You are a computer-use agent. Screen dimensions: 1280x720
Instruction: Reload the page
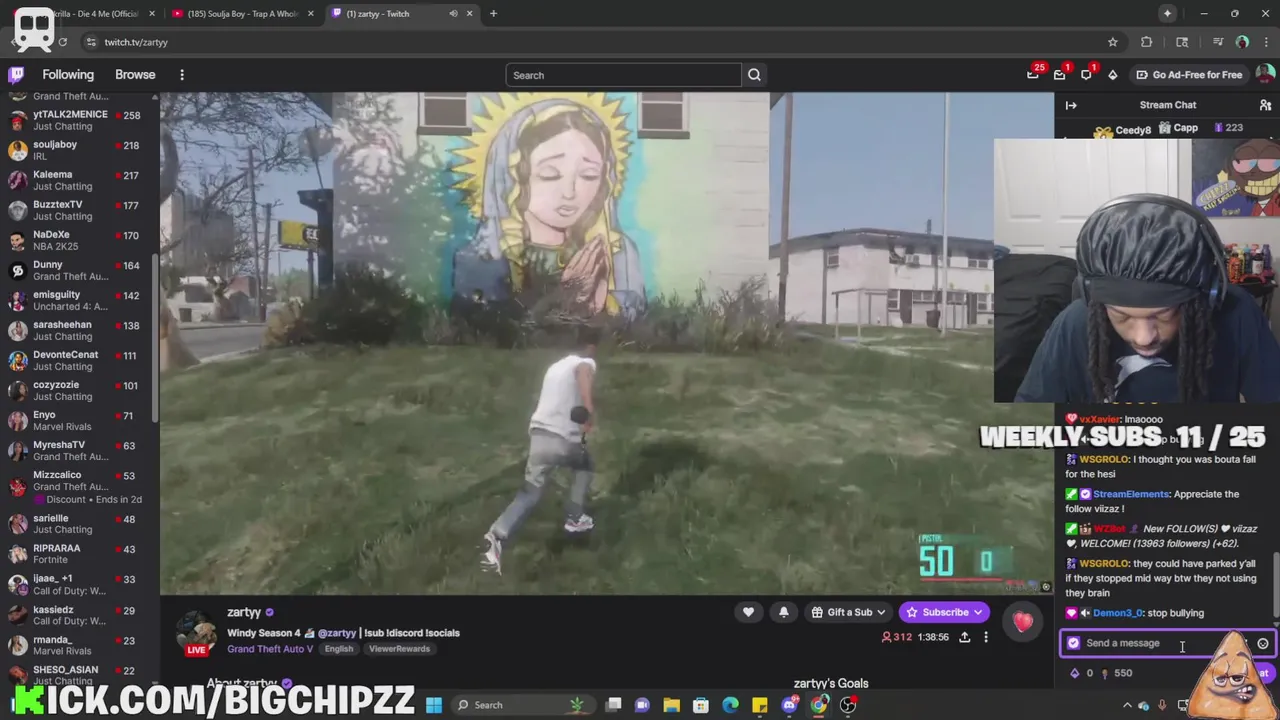coord(62,42)
